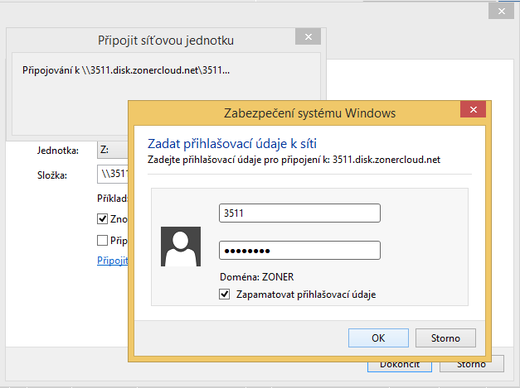This screenshot has width=520, height=388.
Task: Select the Dokončit button in background wizard
Action: point(400,366)
